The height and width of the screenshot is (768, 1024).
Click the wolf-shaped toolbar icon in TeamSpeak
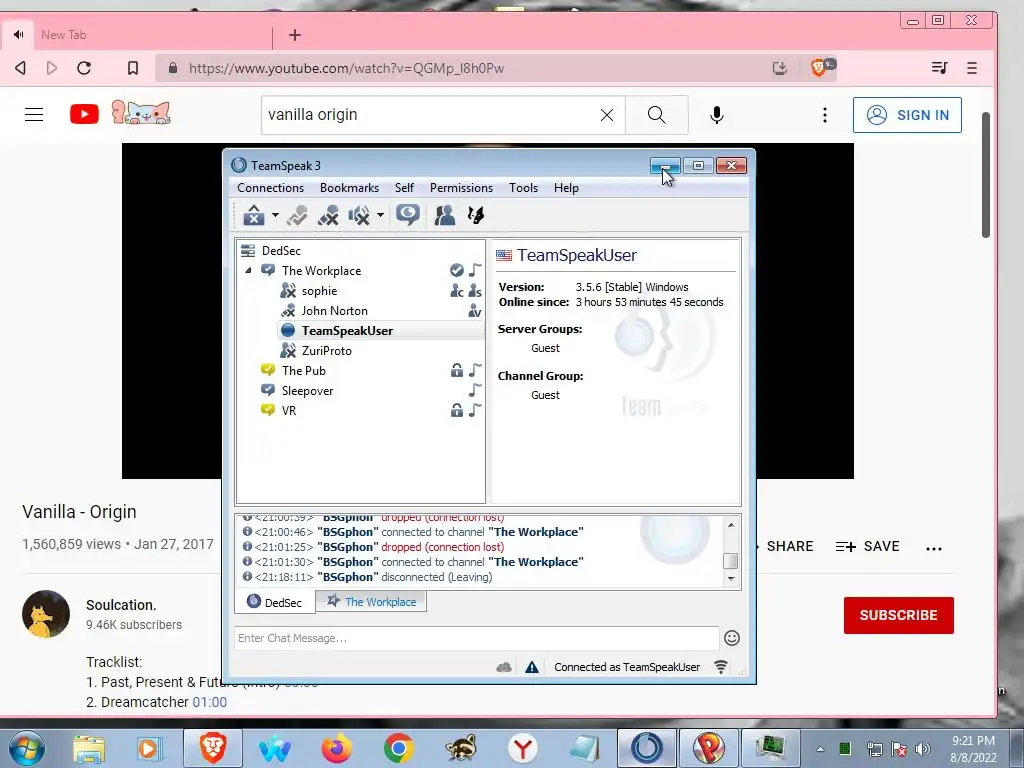[476, 215]
